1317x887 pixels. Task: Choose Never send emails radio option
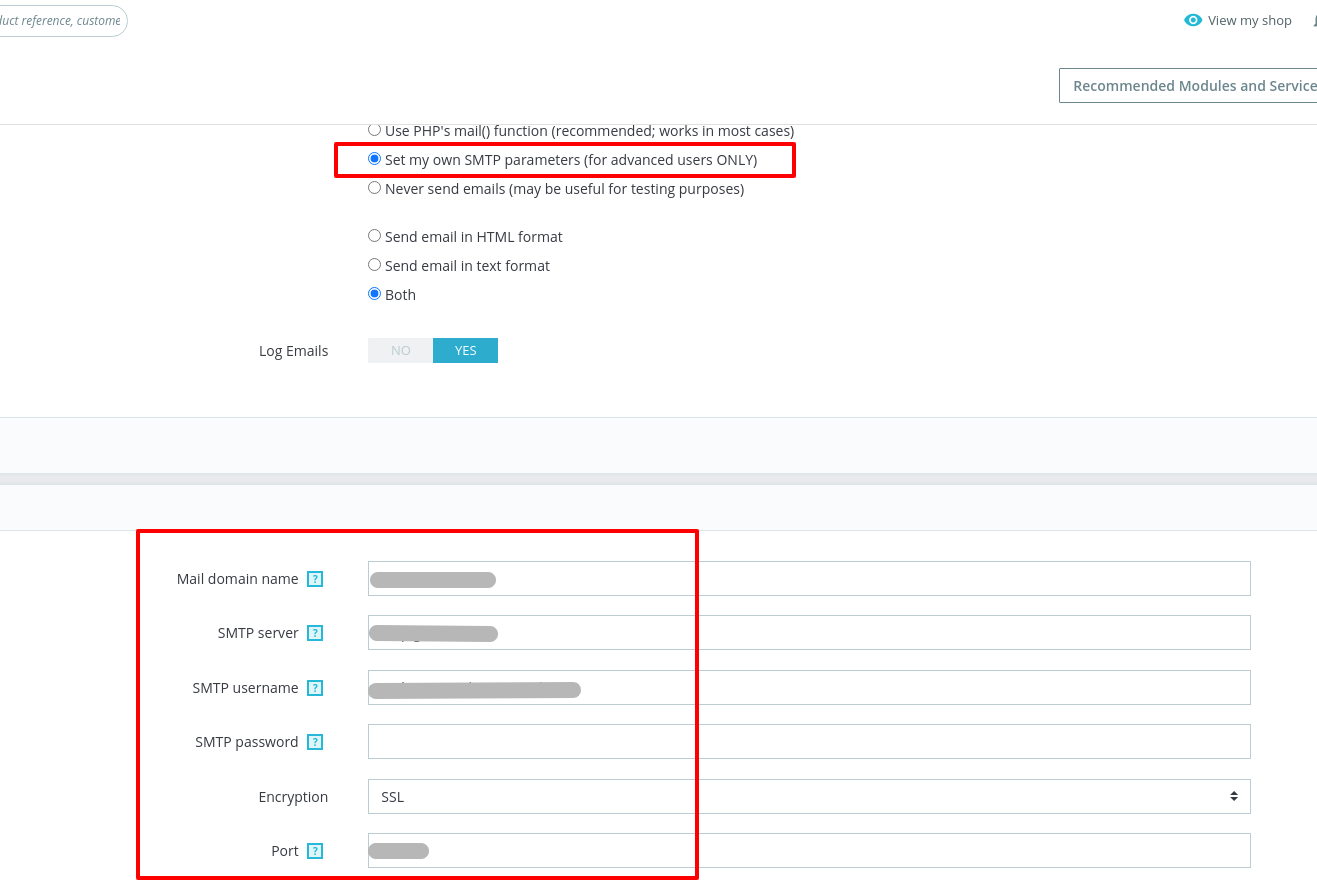(x=375, y=188)
